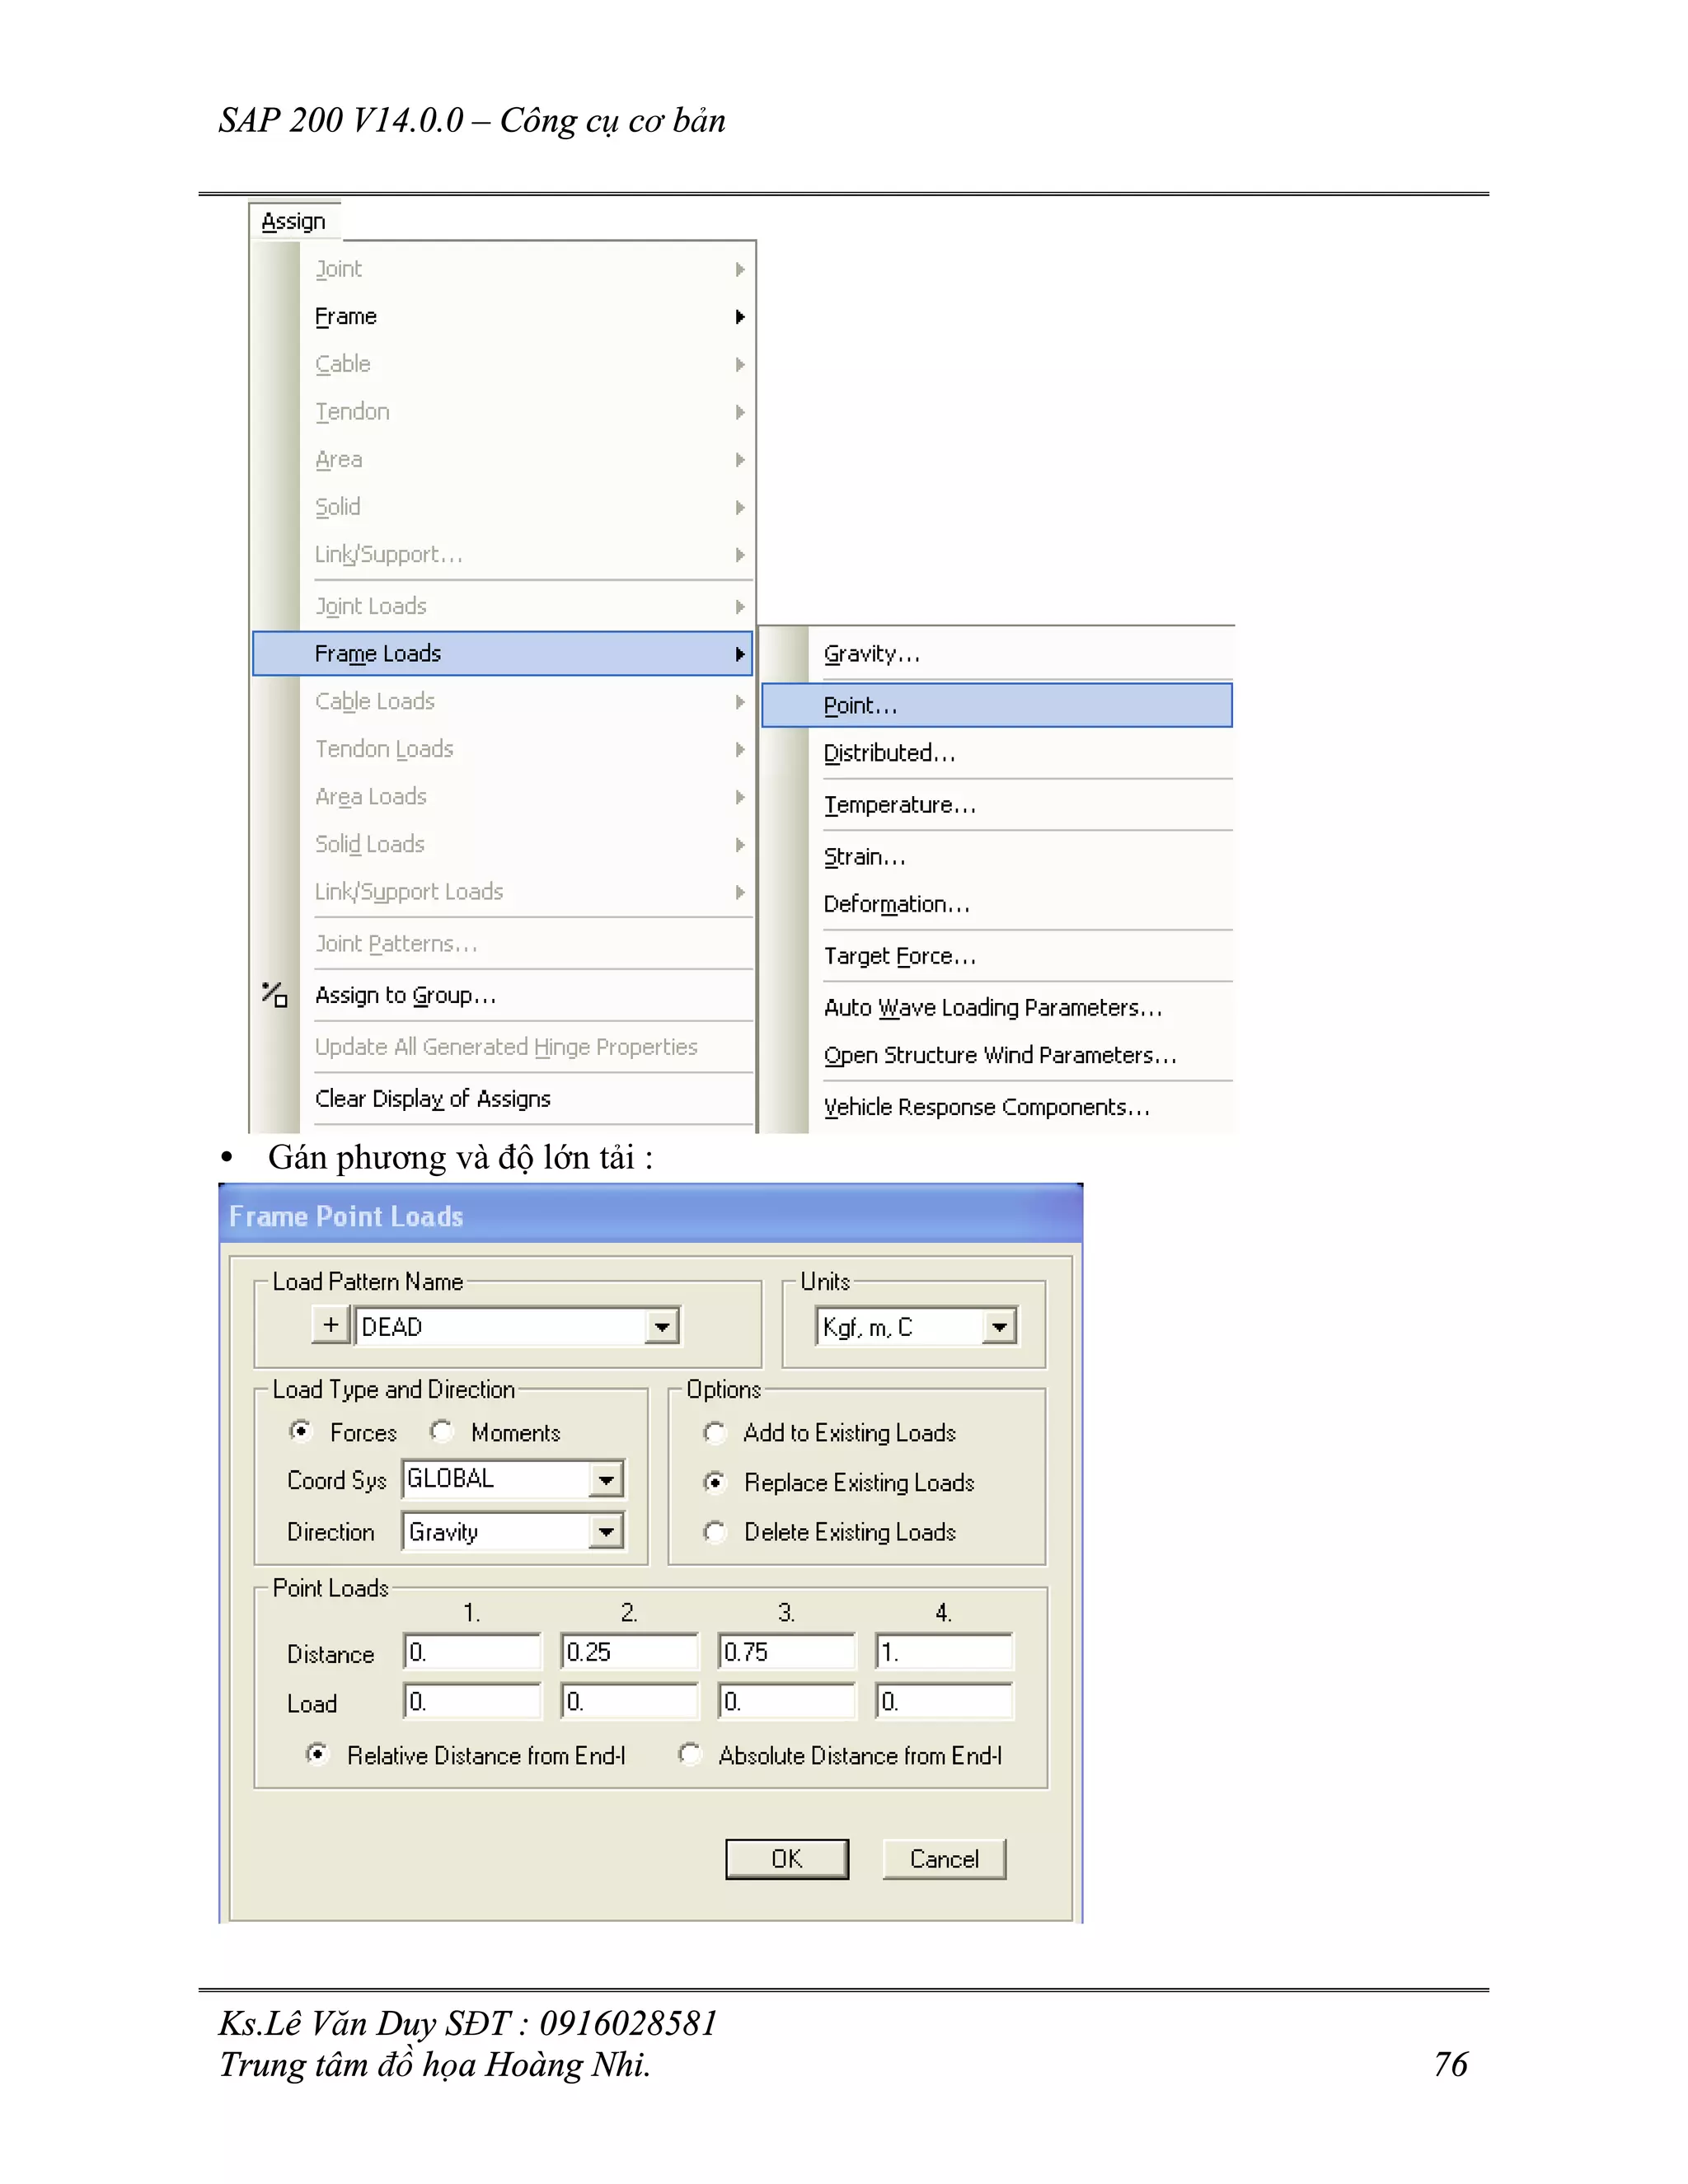The width and height of the screenshot is (1688, 2184).
Task: Click Distance field showing 0.25
Action: point(629,1652)
